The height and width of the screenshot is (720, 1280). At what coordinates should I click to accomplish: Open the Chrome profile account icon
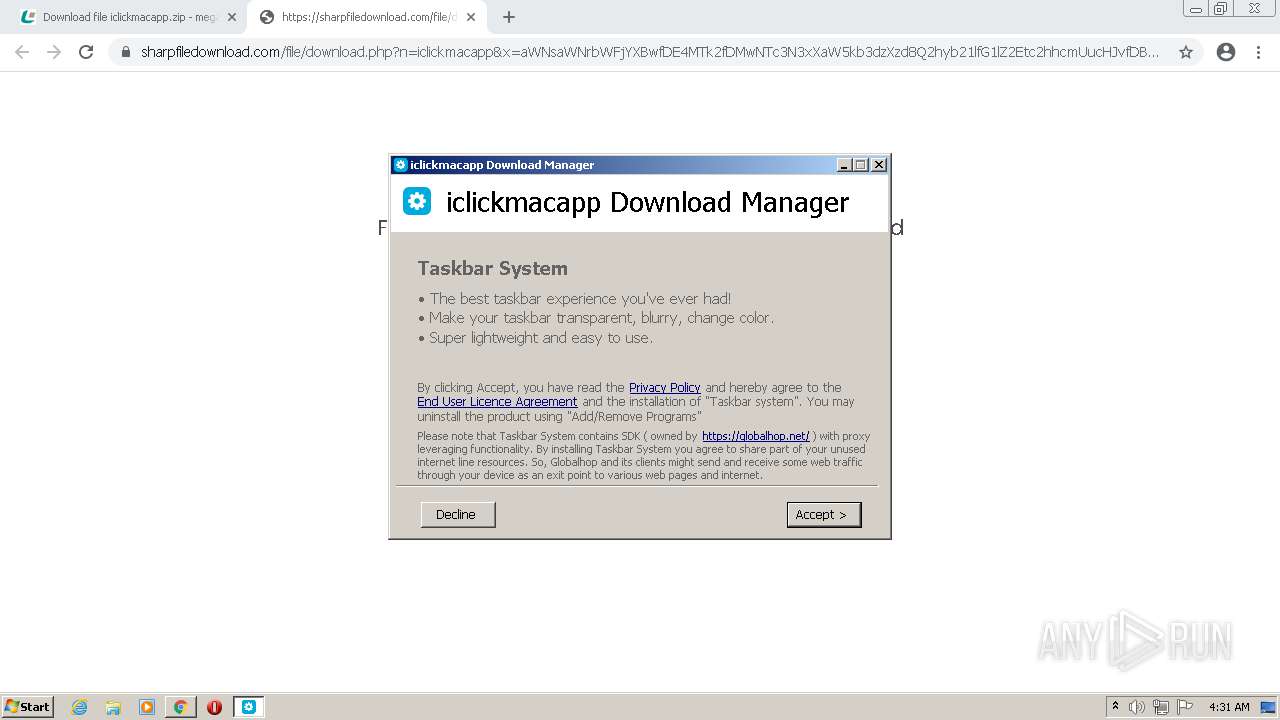coord(1226,52)
